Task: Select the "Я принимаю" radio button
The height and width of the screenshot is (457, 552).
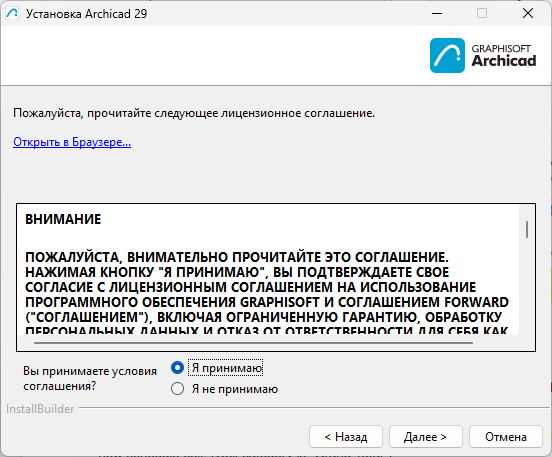Action: (x=177, y=368)
